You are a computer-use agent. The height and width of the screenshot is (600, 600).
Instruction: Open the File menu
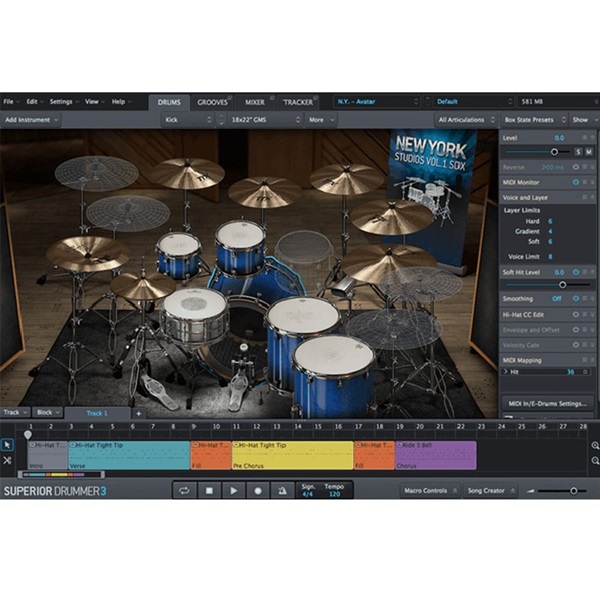tap(11, 101)
